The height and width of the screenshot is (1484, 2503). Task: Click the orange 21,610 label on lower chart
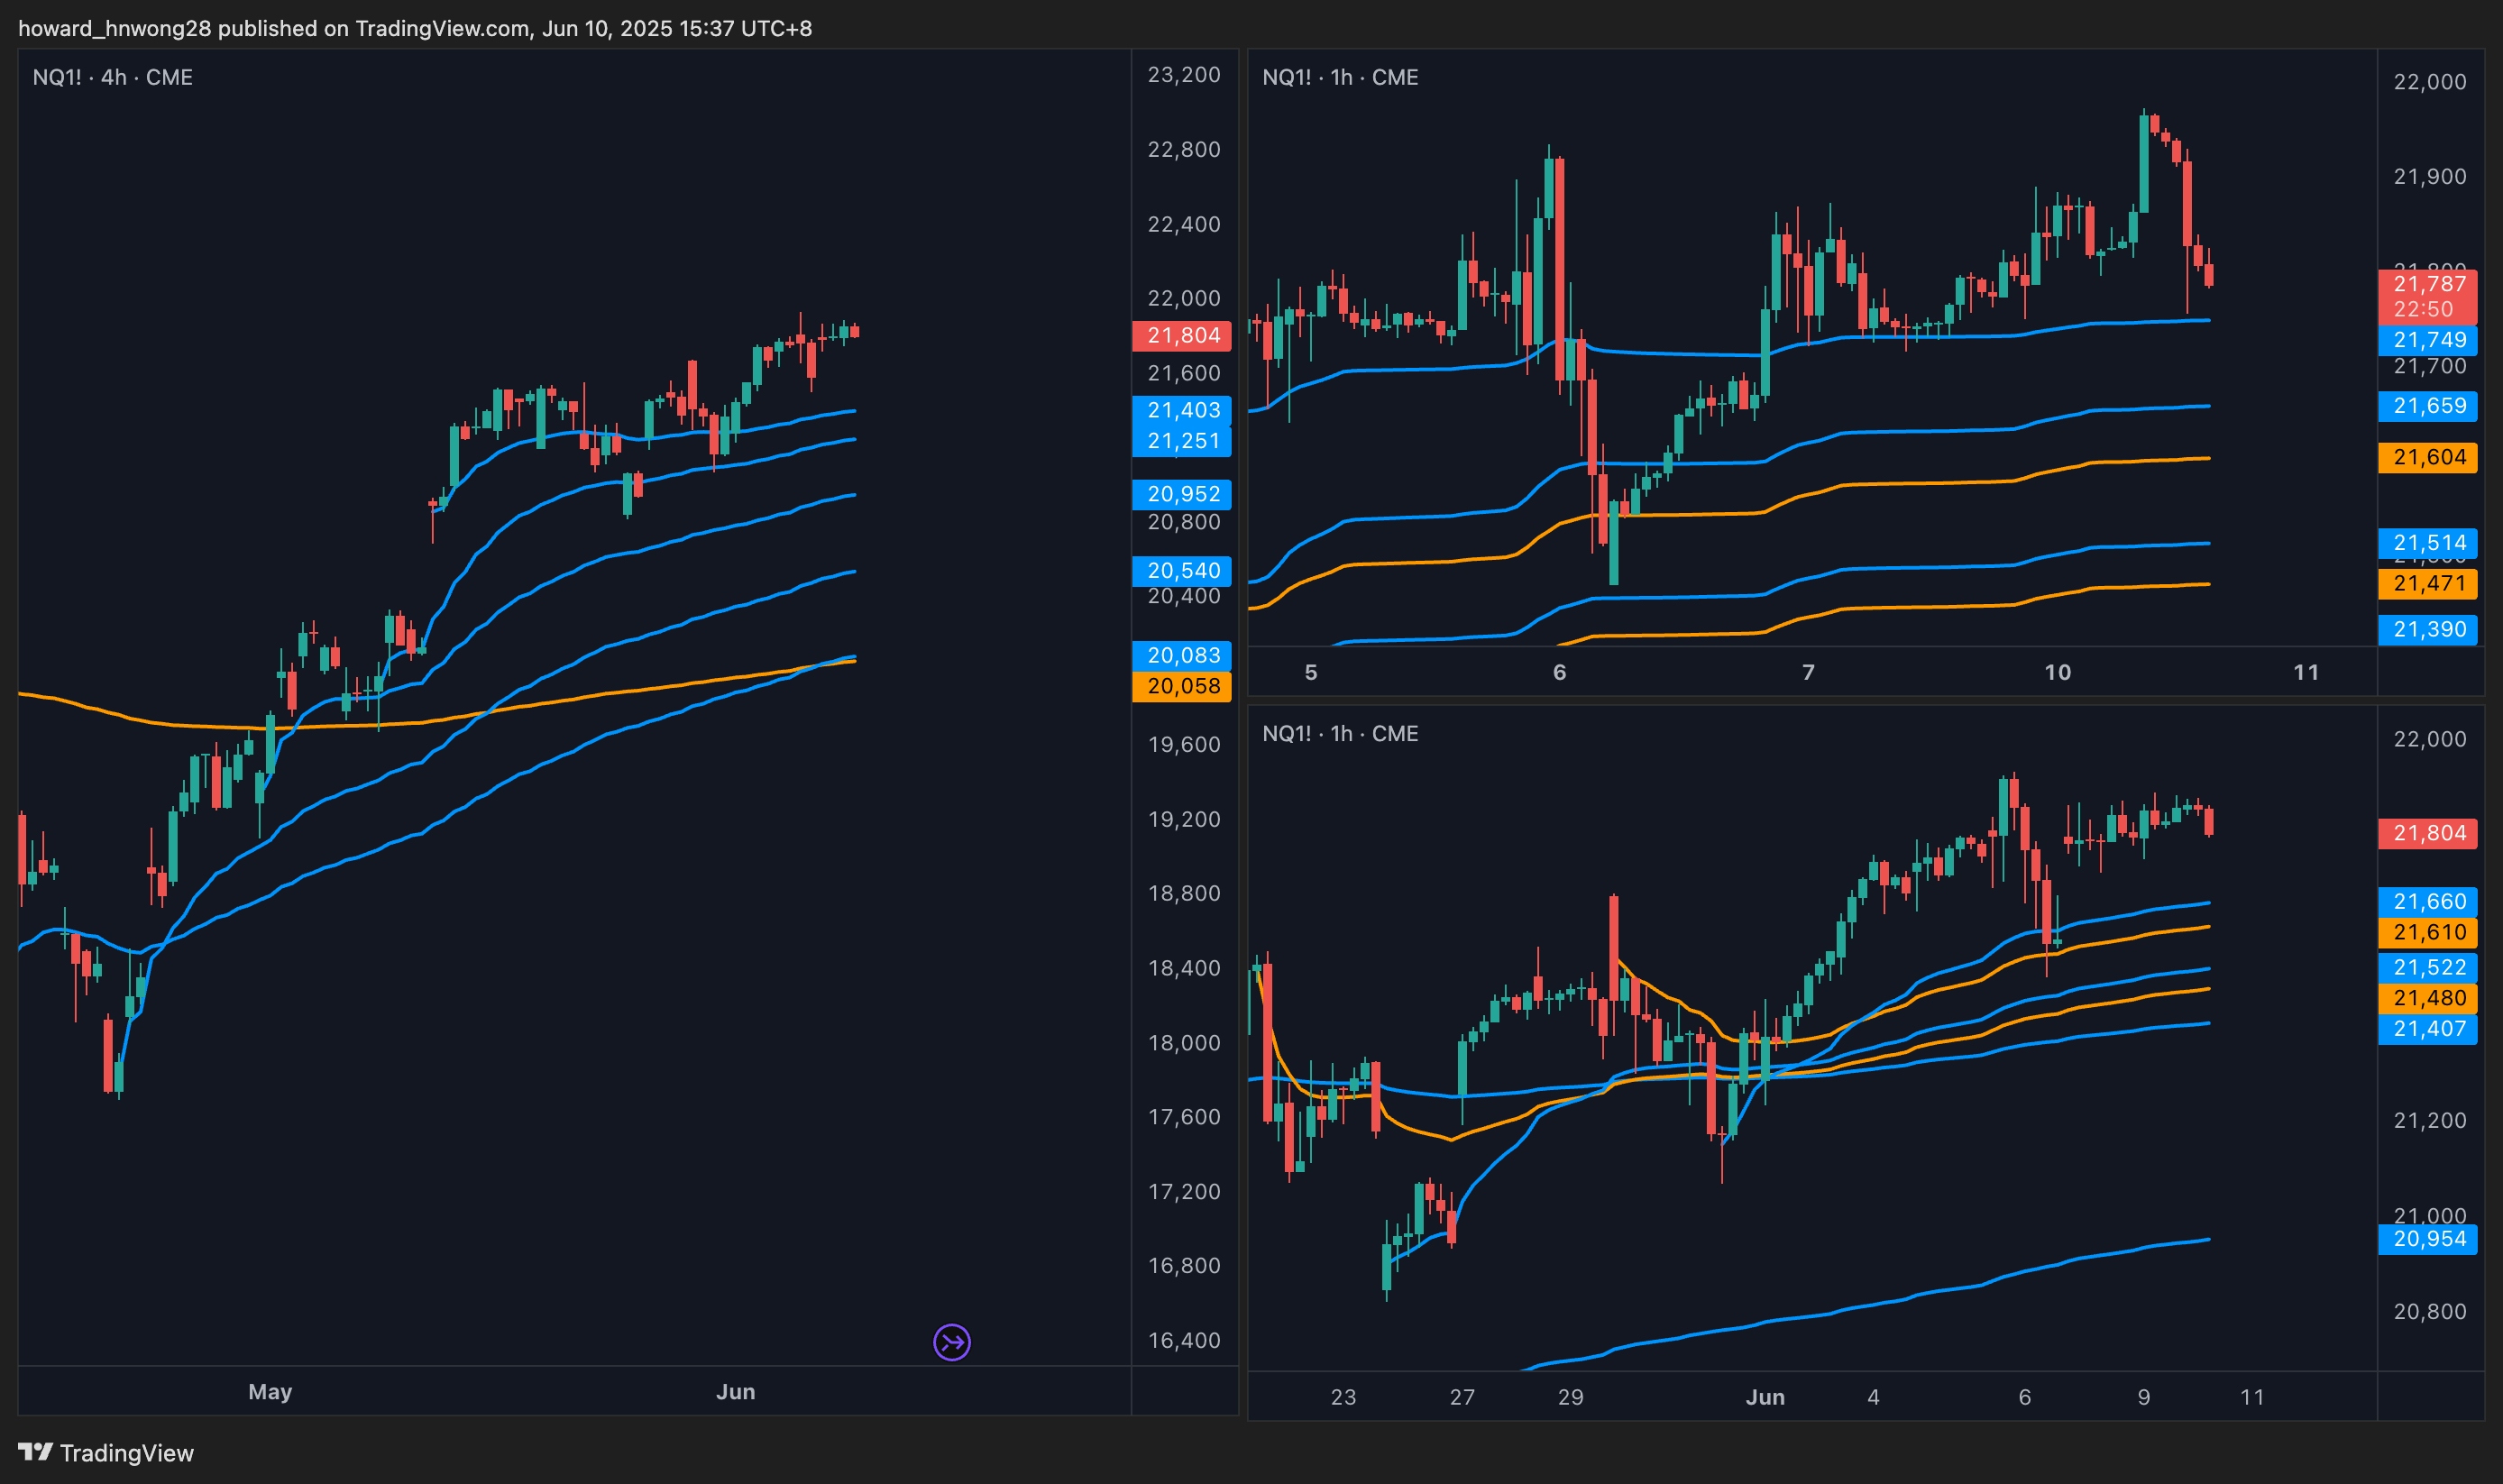[x=2428, y=932]
